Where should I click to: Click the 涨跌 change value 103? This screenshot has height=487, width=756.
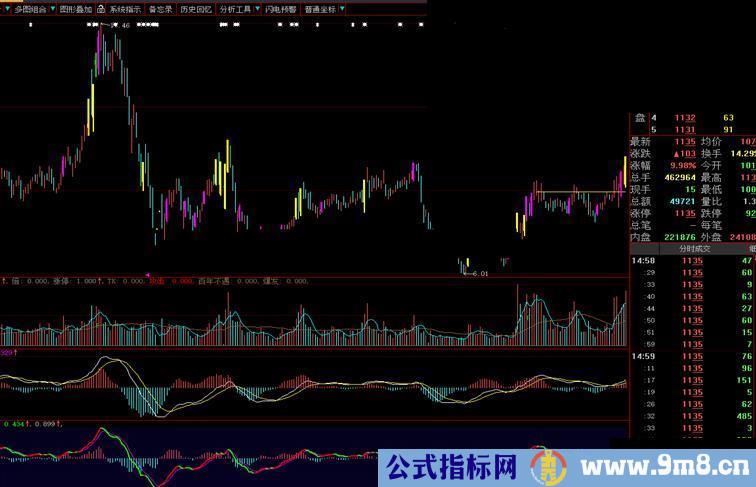(x=685, y=154)
